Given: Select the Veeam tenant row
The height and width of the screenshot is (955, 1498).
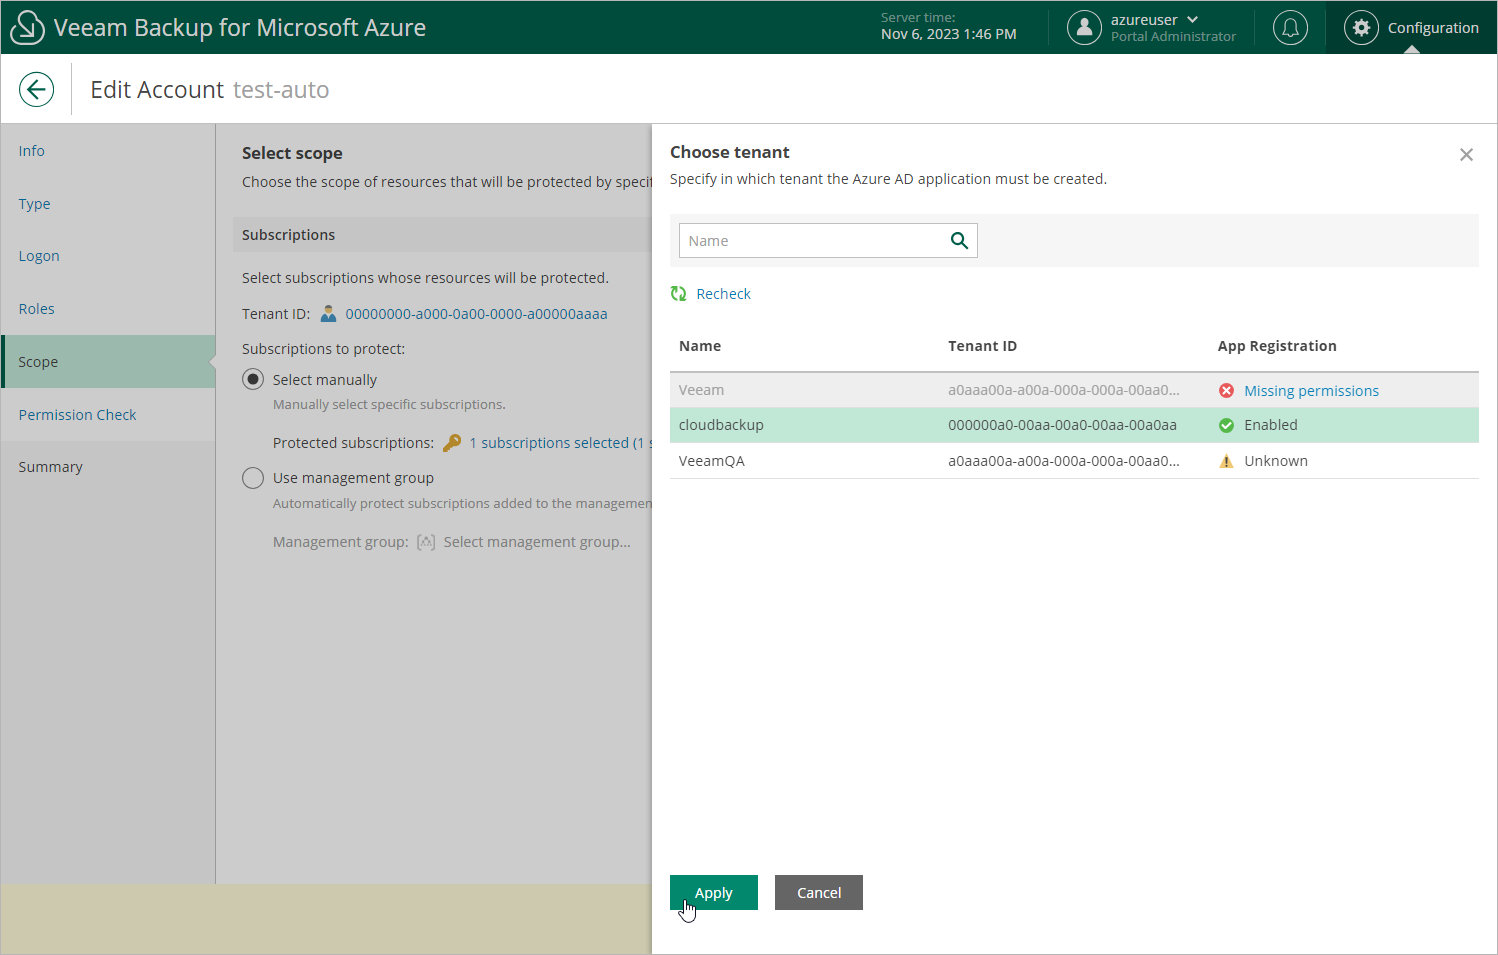Looking at the screenshot, I should [1074, 390].
